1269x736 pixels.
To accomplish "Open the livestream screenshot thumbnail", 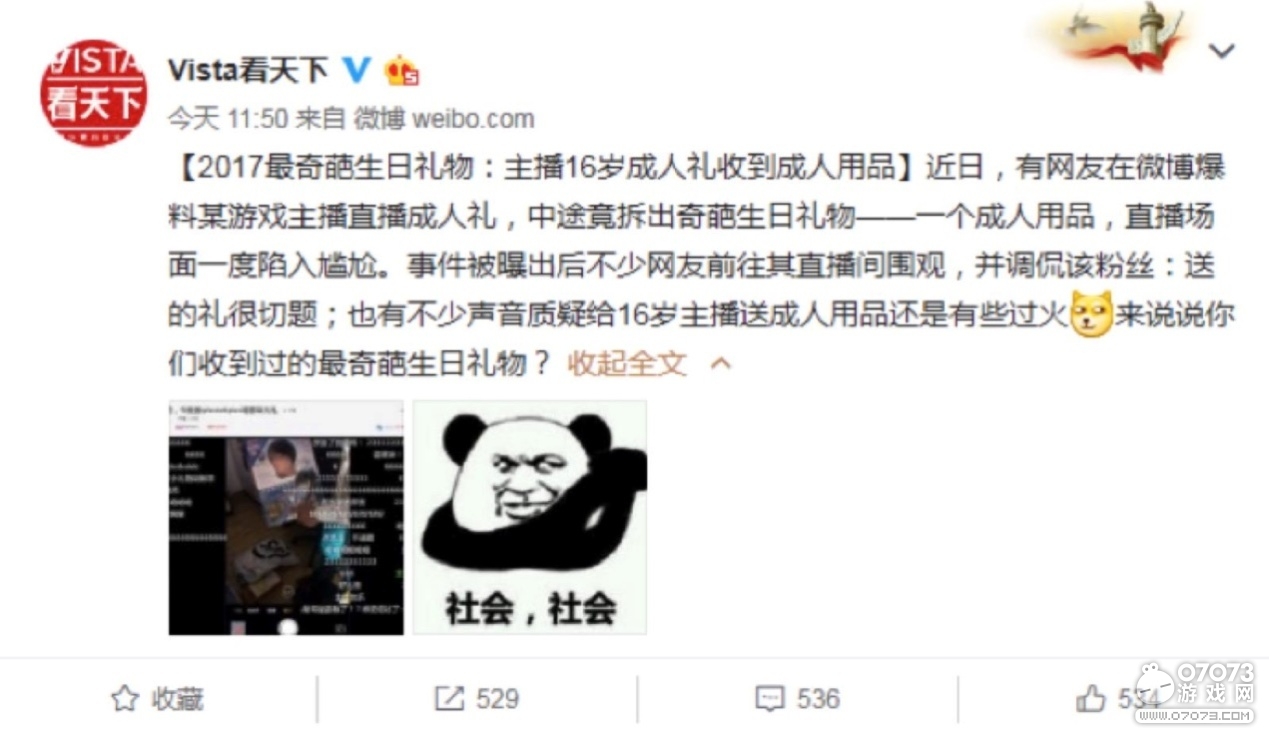I will tap(286, 518).
